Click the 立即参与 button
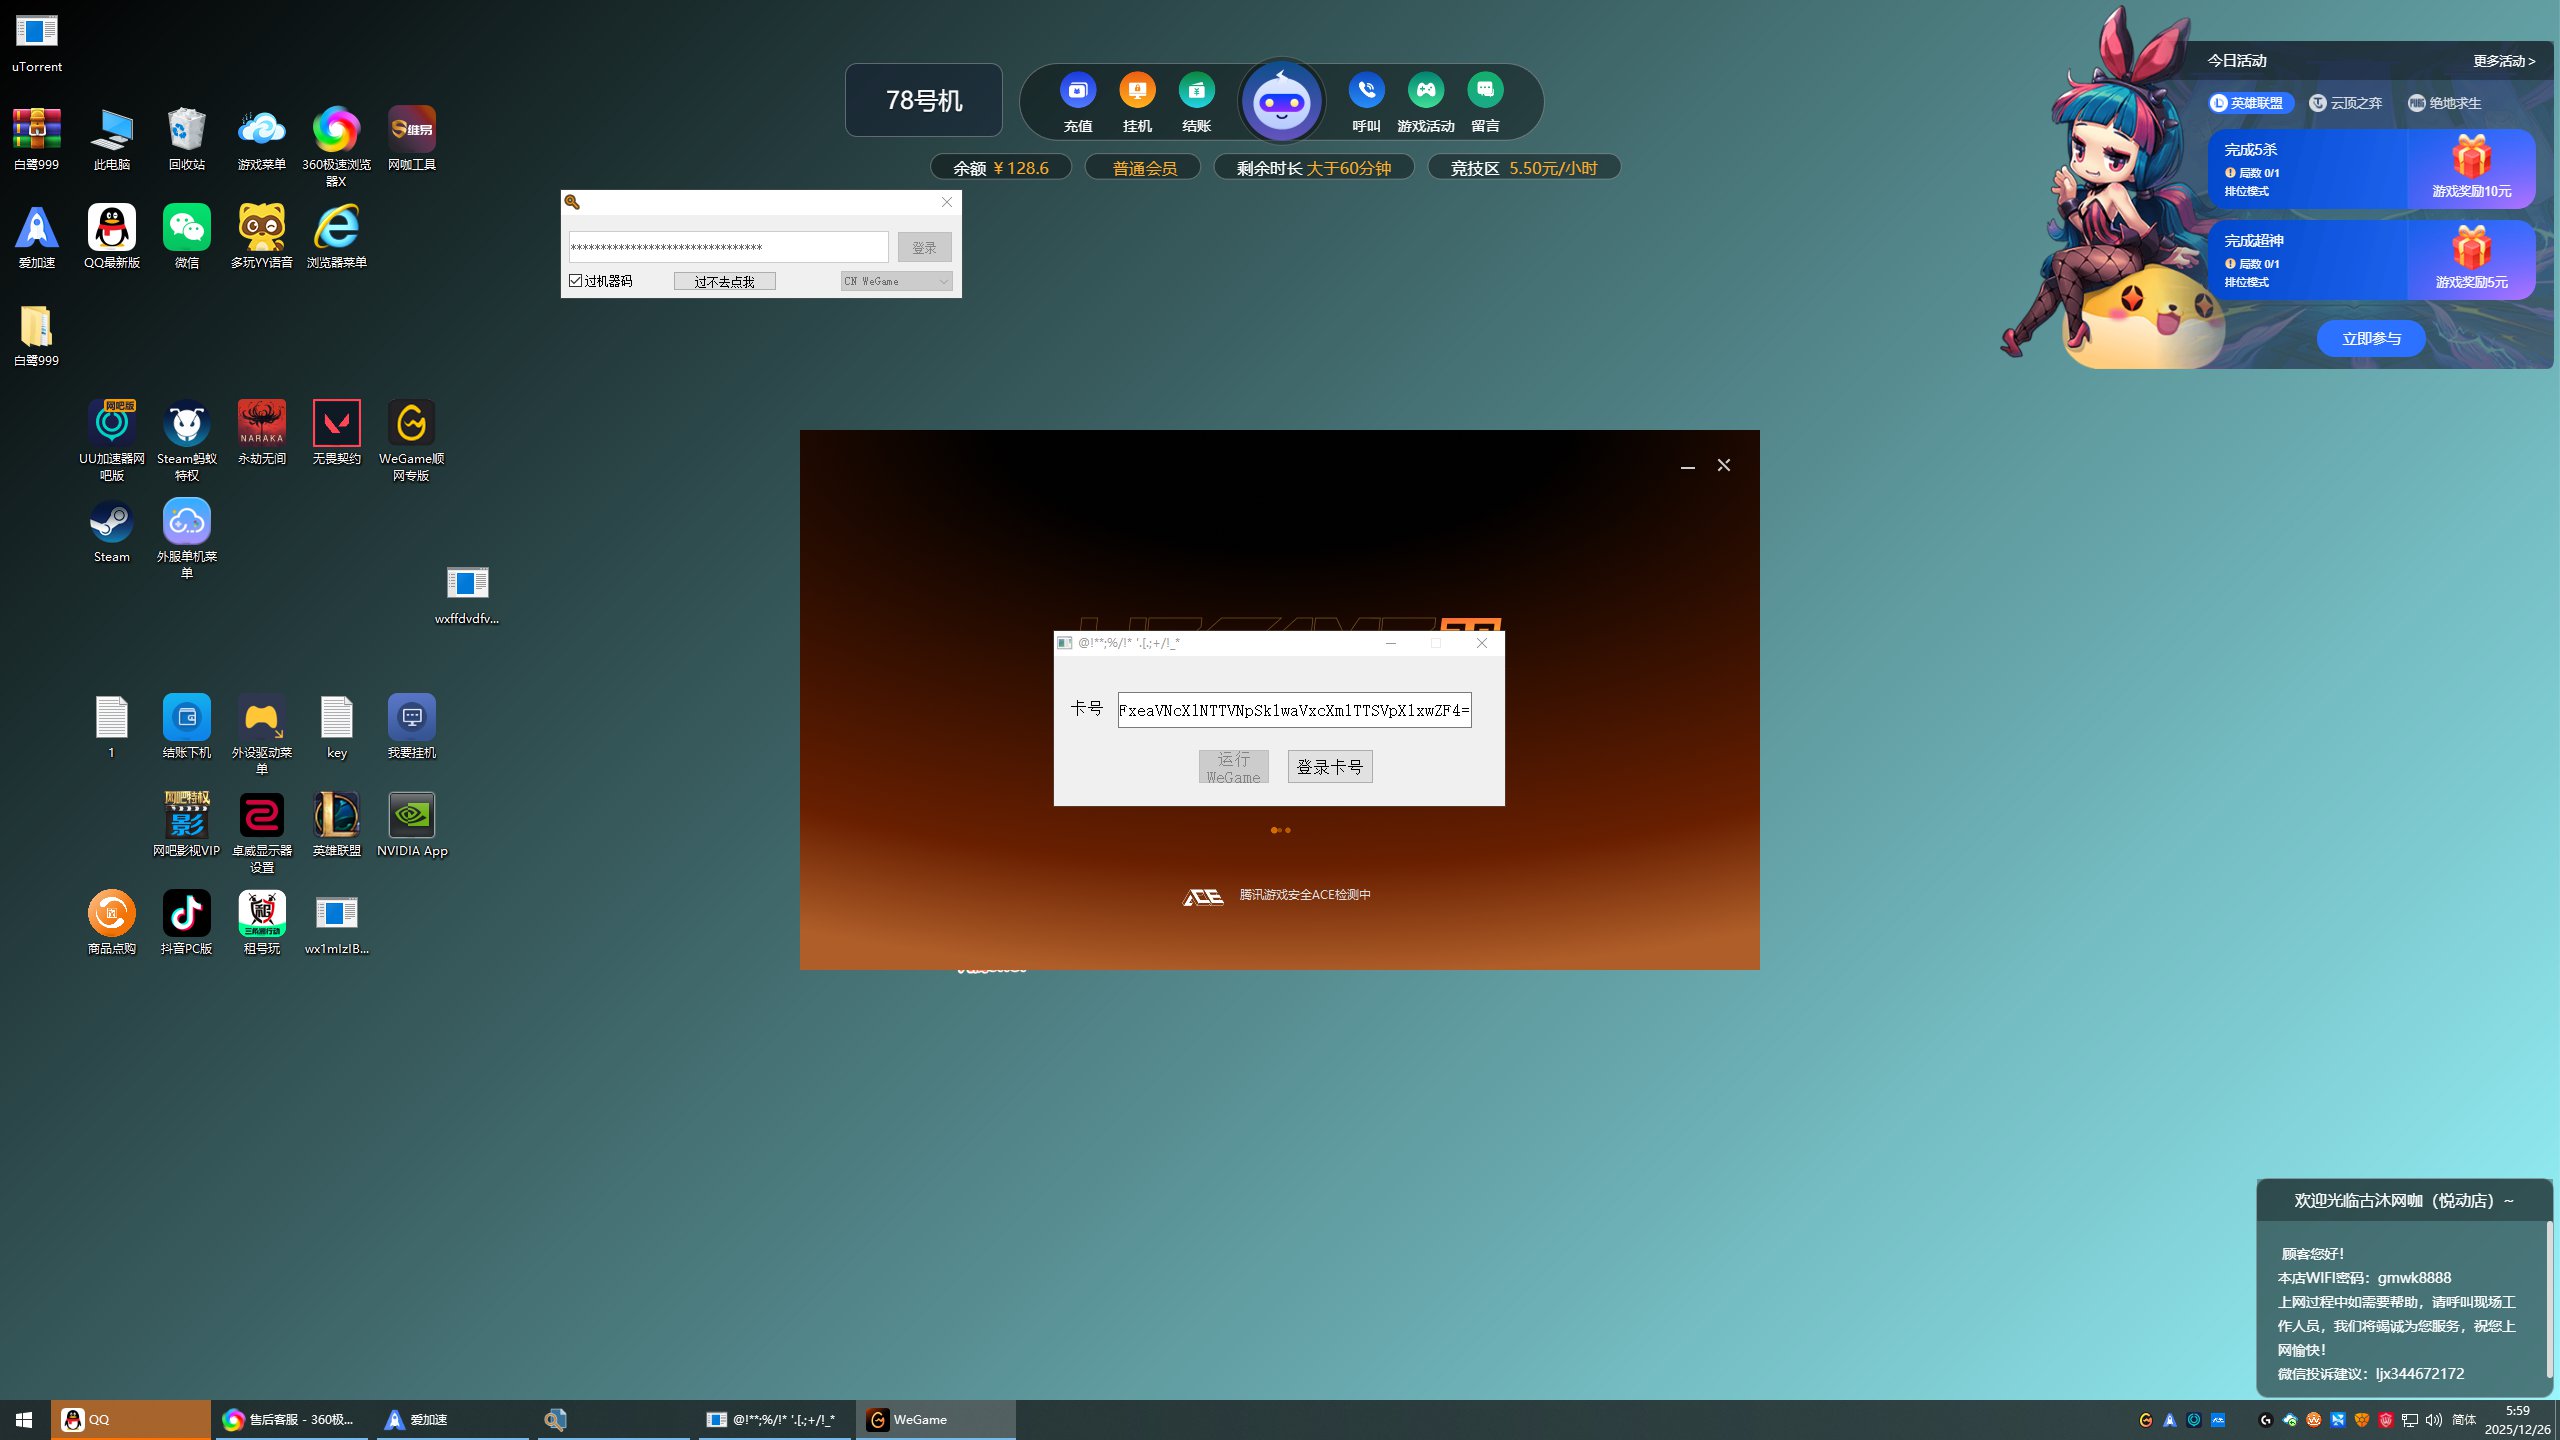2560x1440 pixels. (2370, 339)
